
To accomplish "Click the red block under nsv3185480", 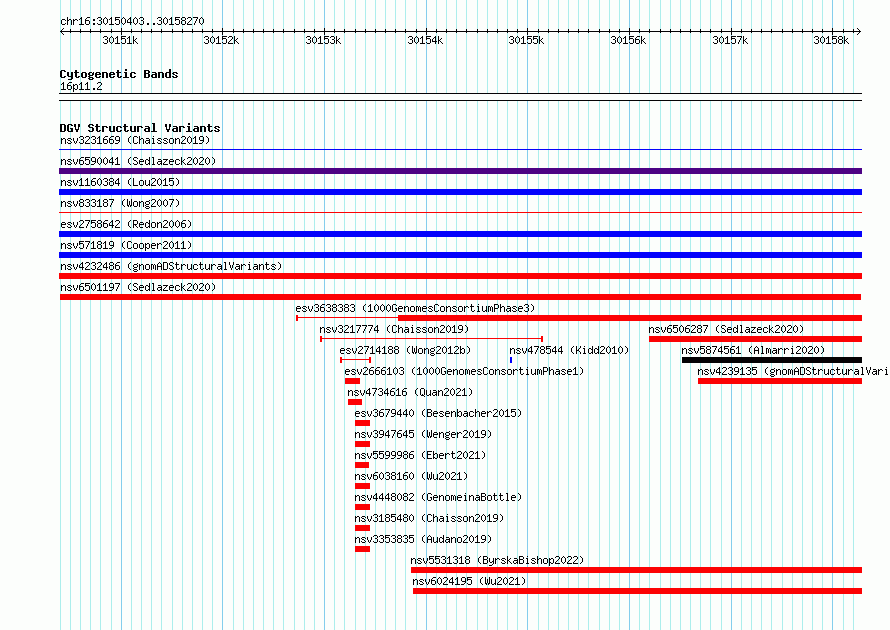I will click(x=362, y=528).
